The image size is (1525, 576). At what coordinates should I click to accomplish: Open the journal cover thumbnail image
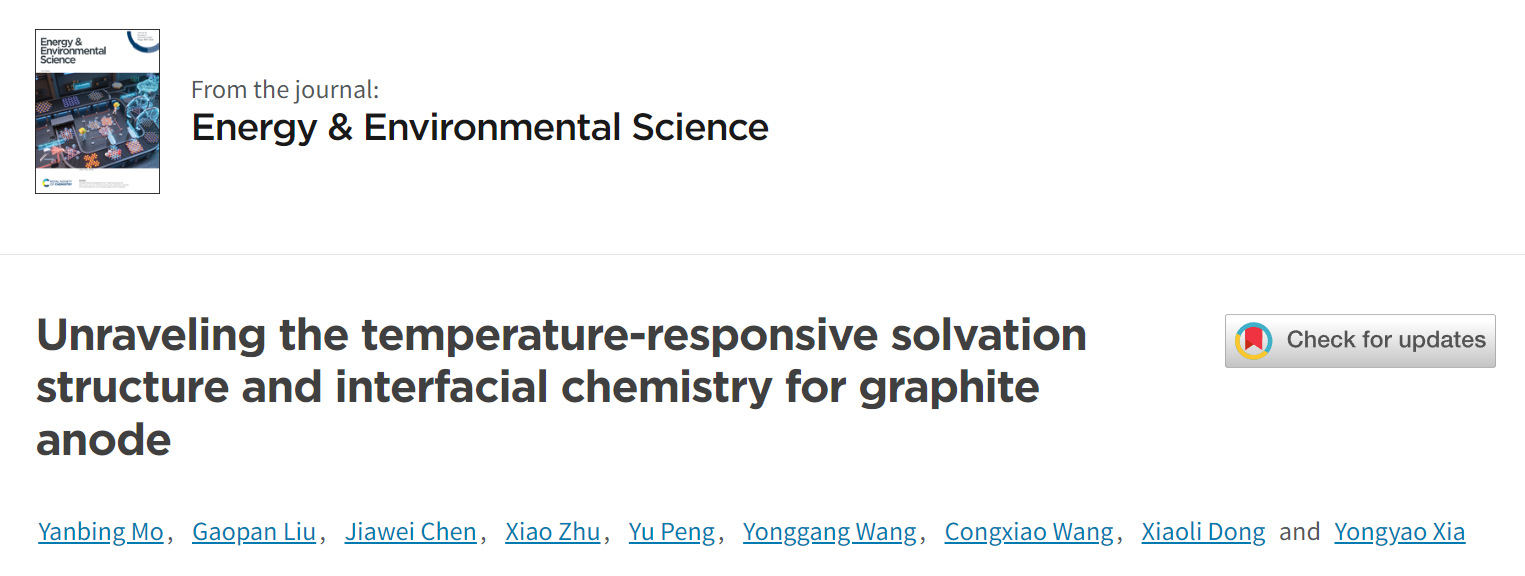(98, 111)
